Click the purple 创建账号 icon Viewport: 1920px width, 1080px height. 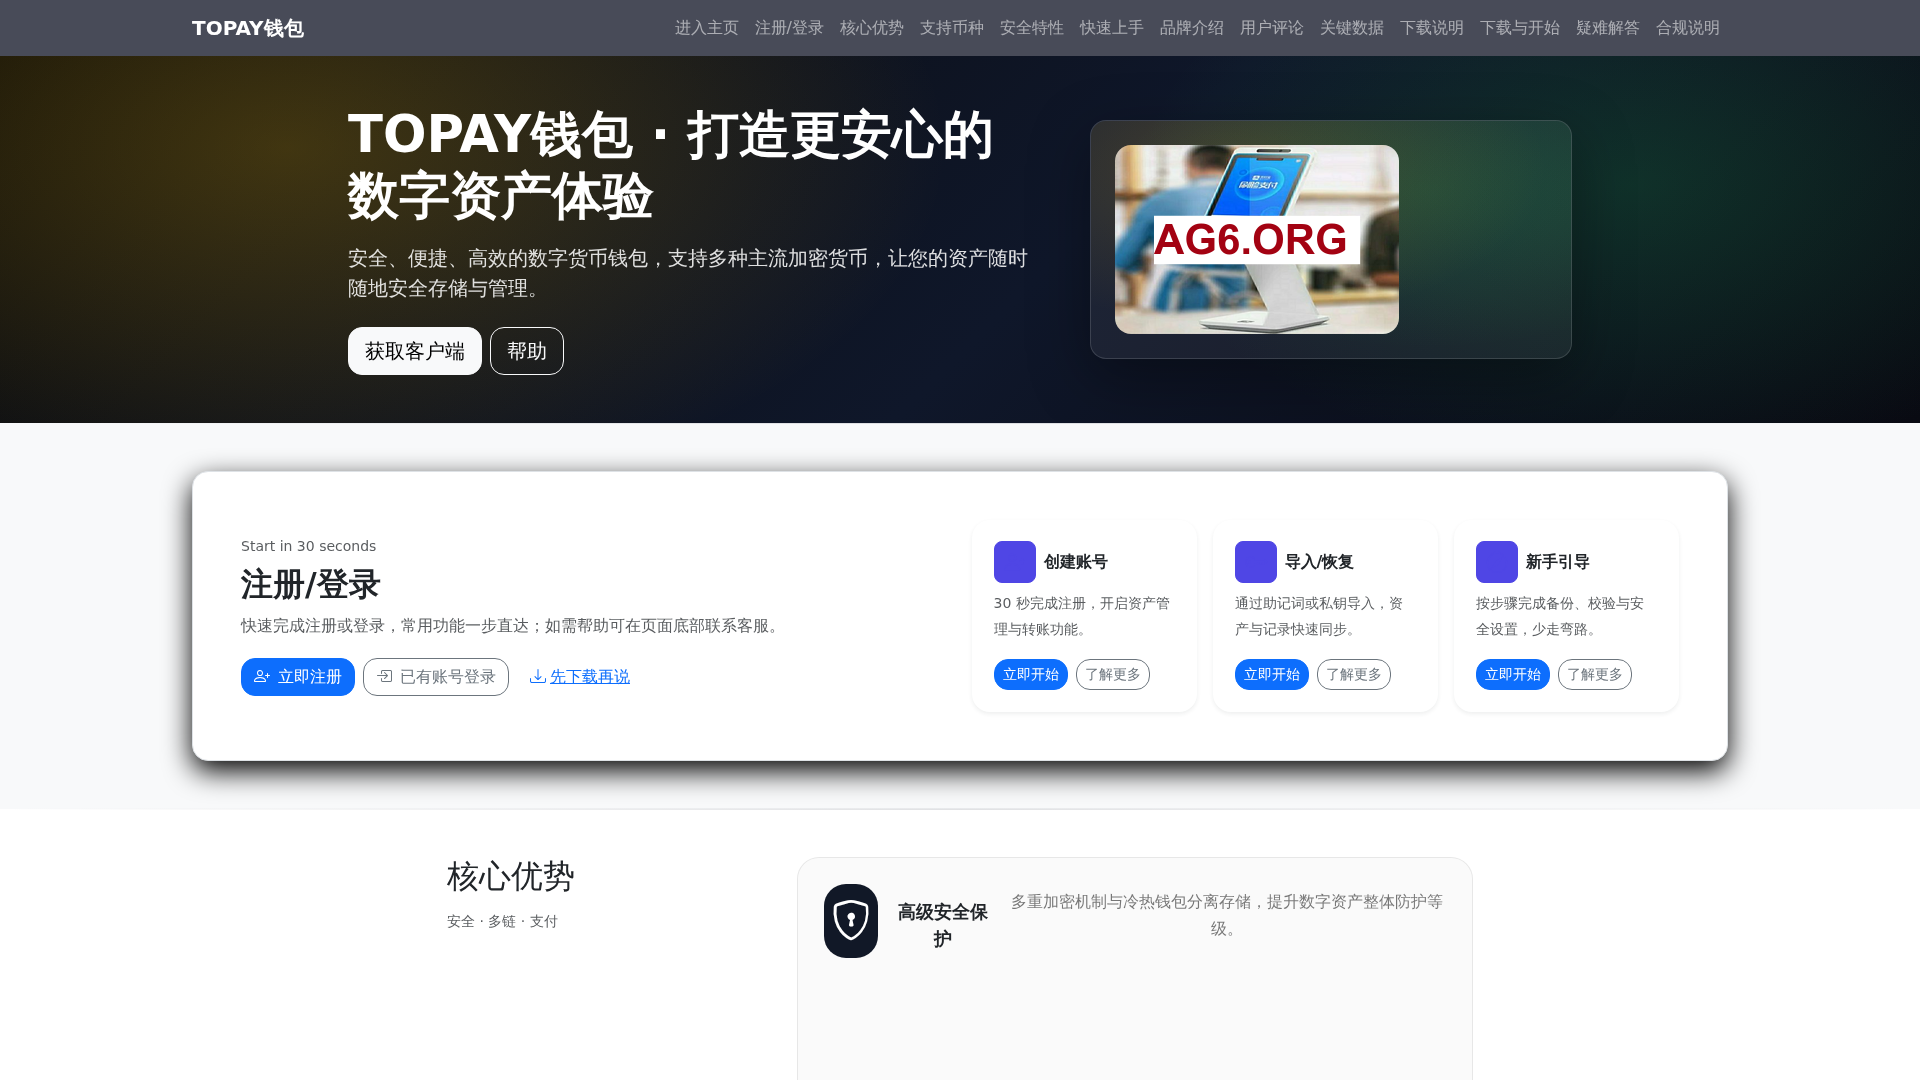[x=1015, y=562]
